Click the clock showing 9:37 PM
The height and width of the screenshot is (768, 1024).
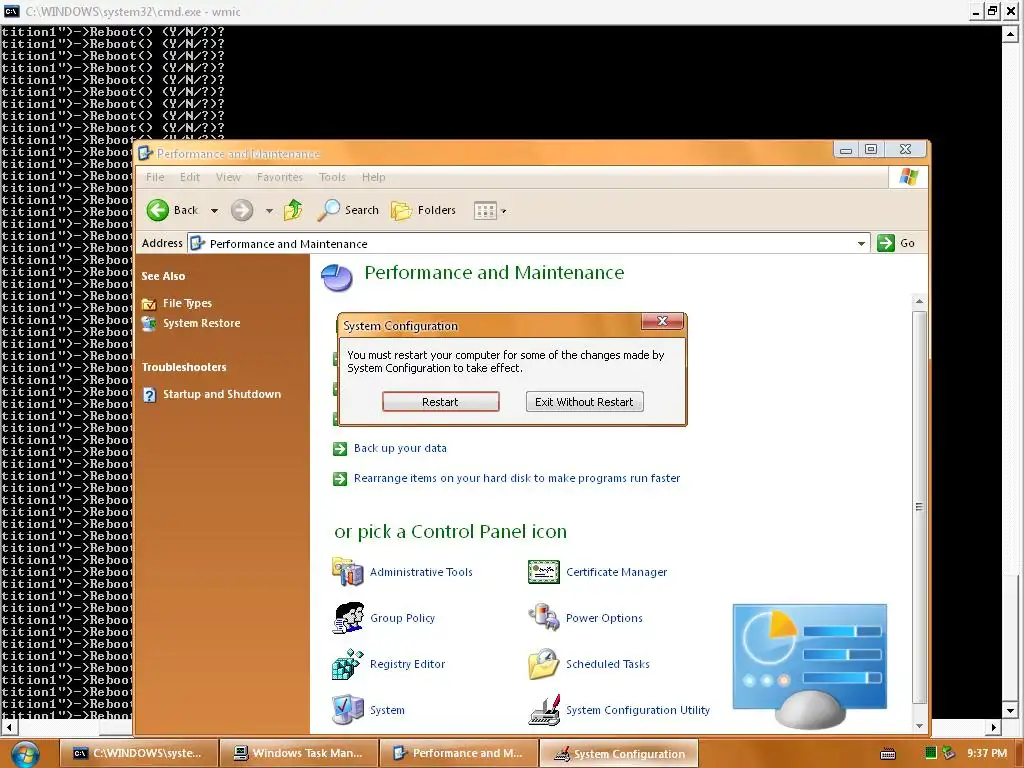click(987, 753)
